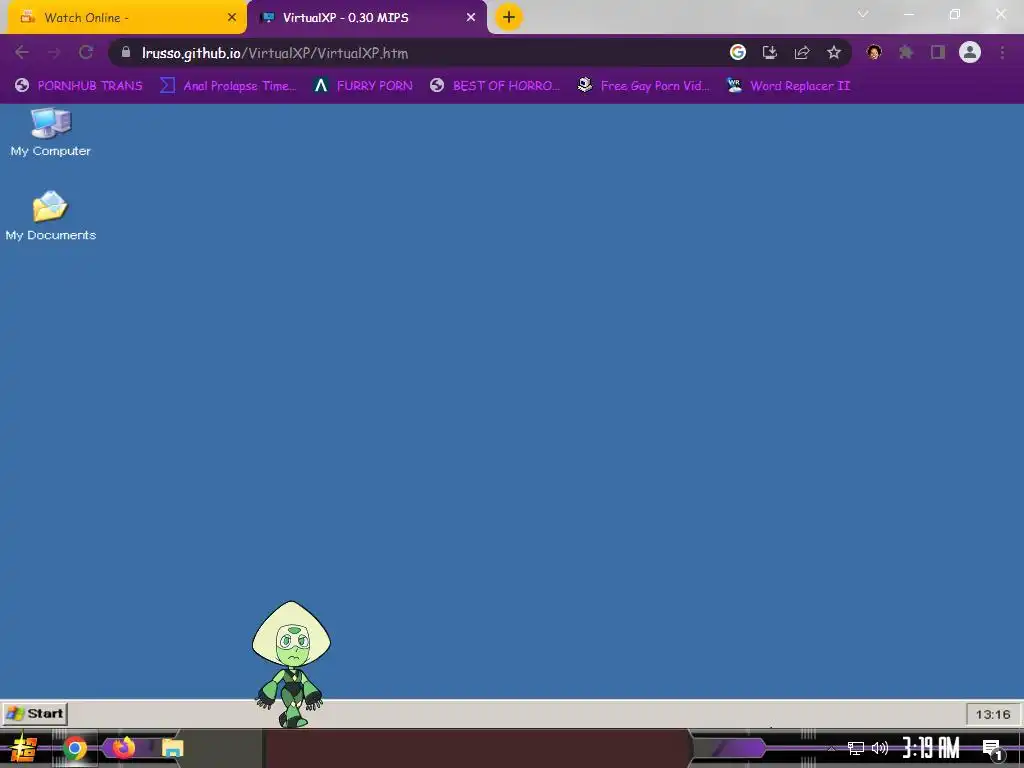Close the VirtualXP tab

tap(471, 18)
